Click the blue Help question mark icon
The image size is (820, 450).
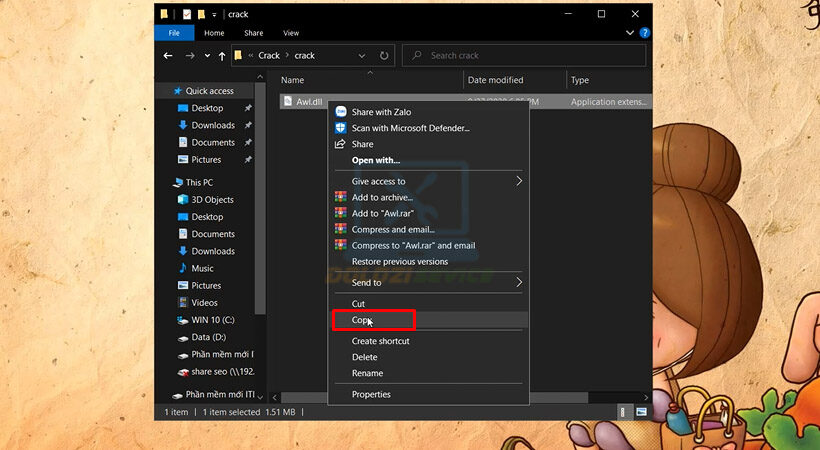pyautogui.click(x=645, y=33)
